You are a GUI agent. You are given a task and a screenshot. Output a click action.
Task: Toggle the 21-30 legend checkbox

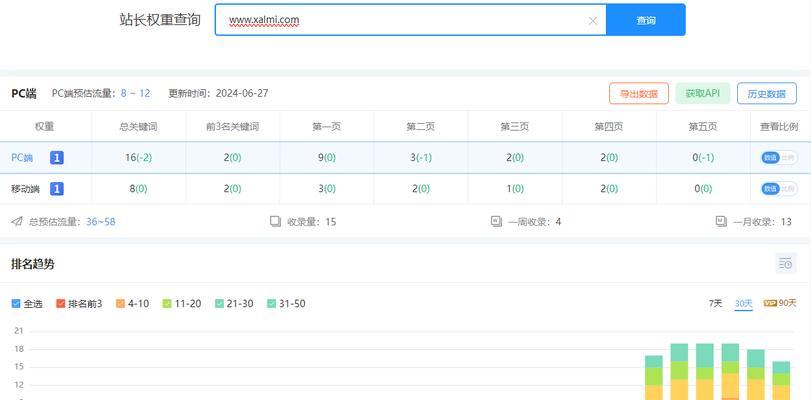pos(219,303)
